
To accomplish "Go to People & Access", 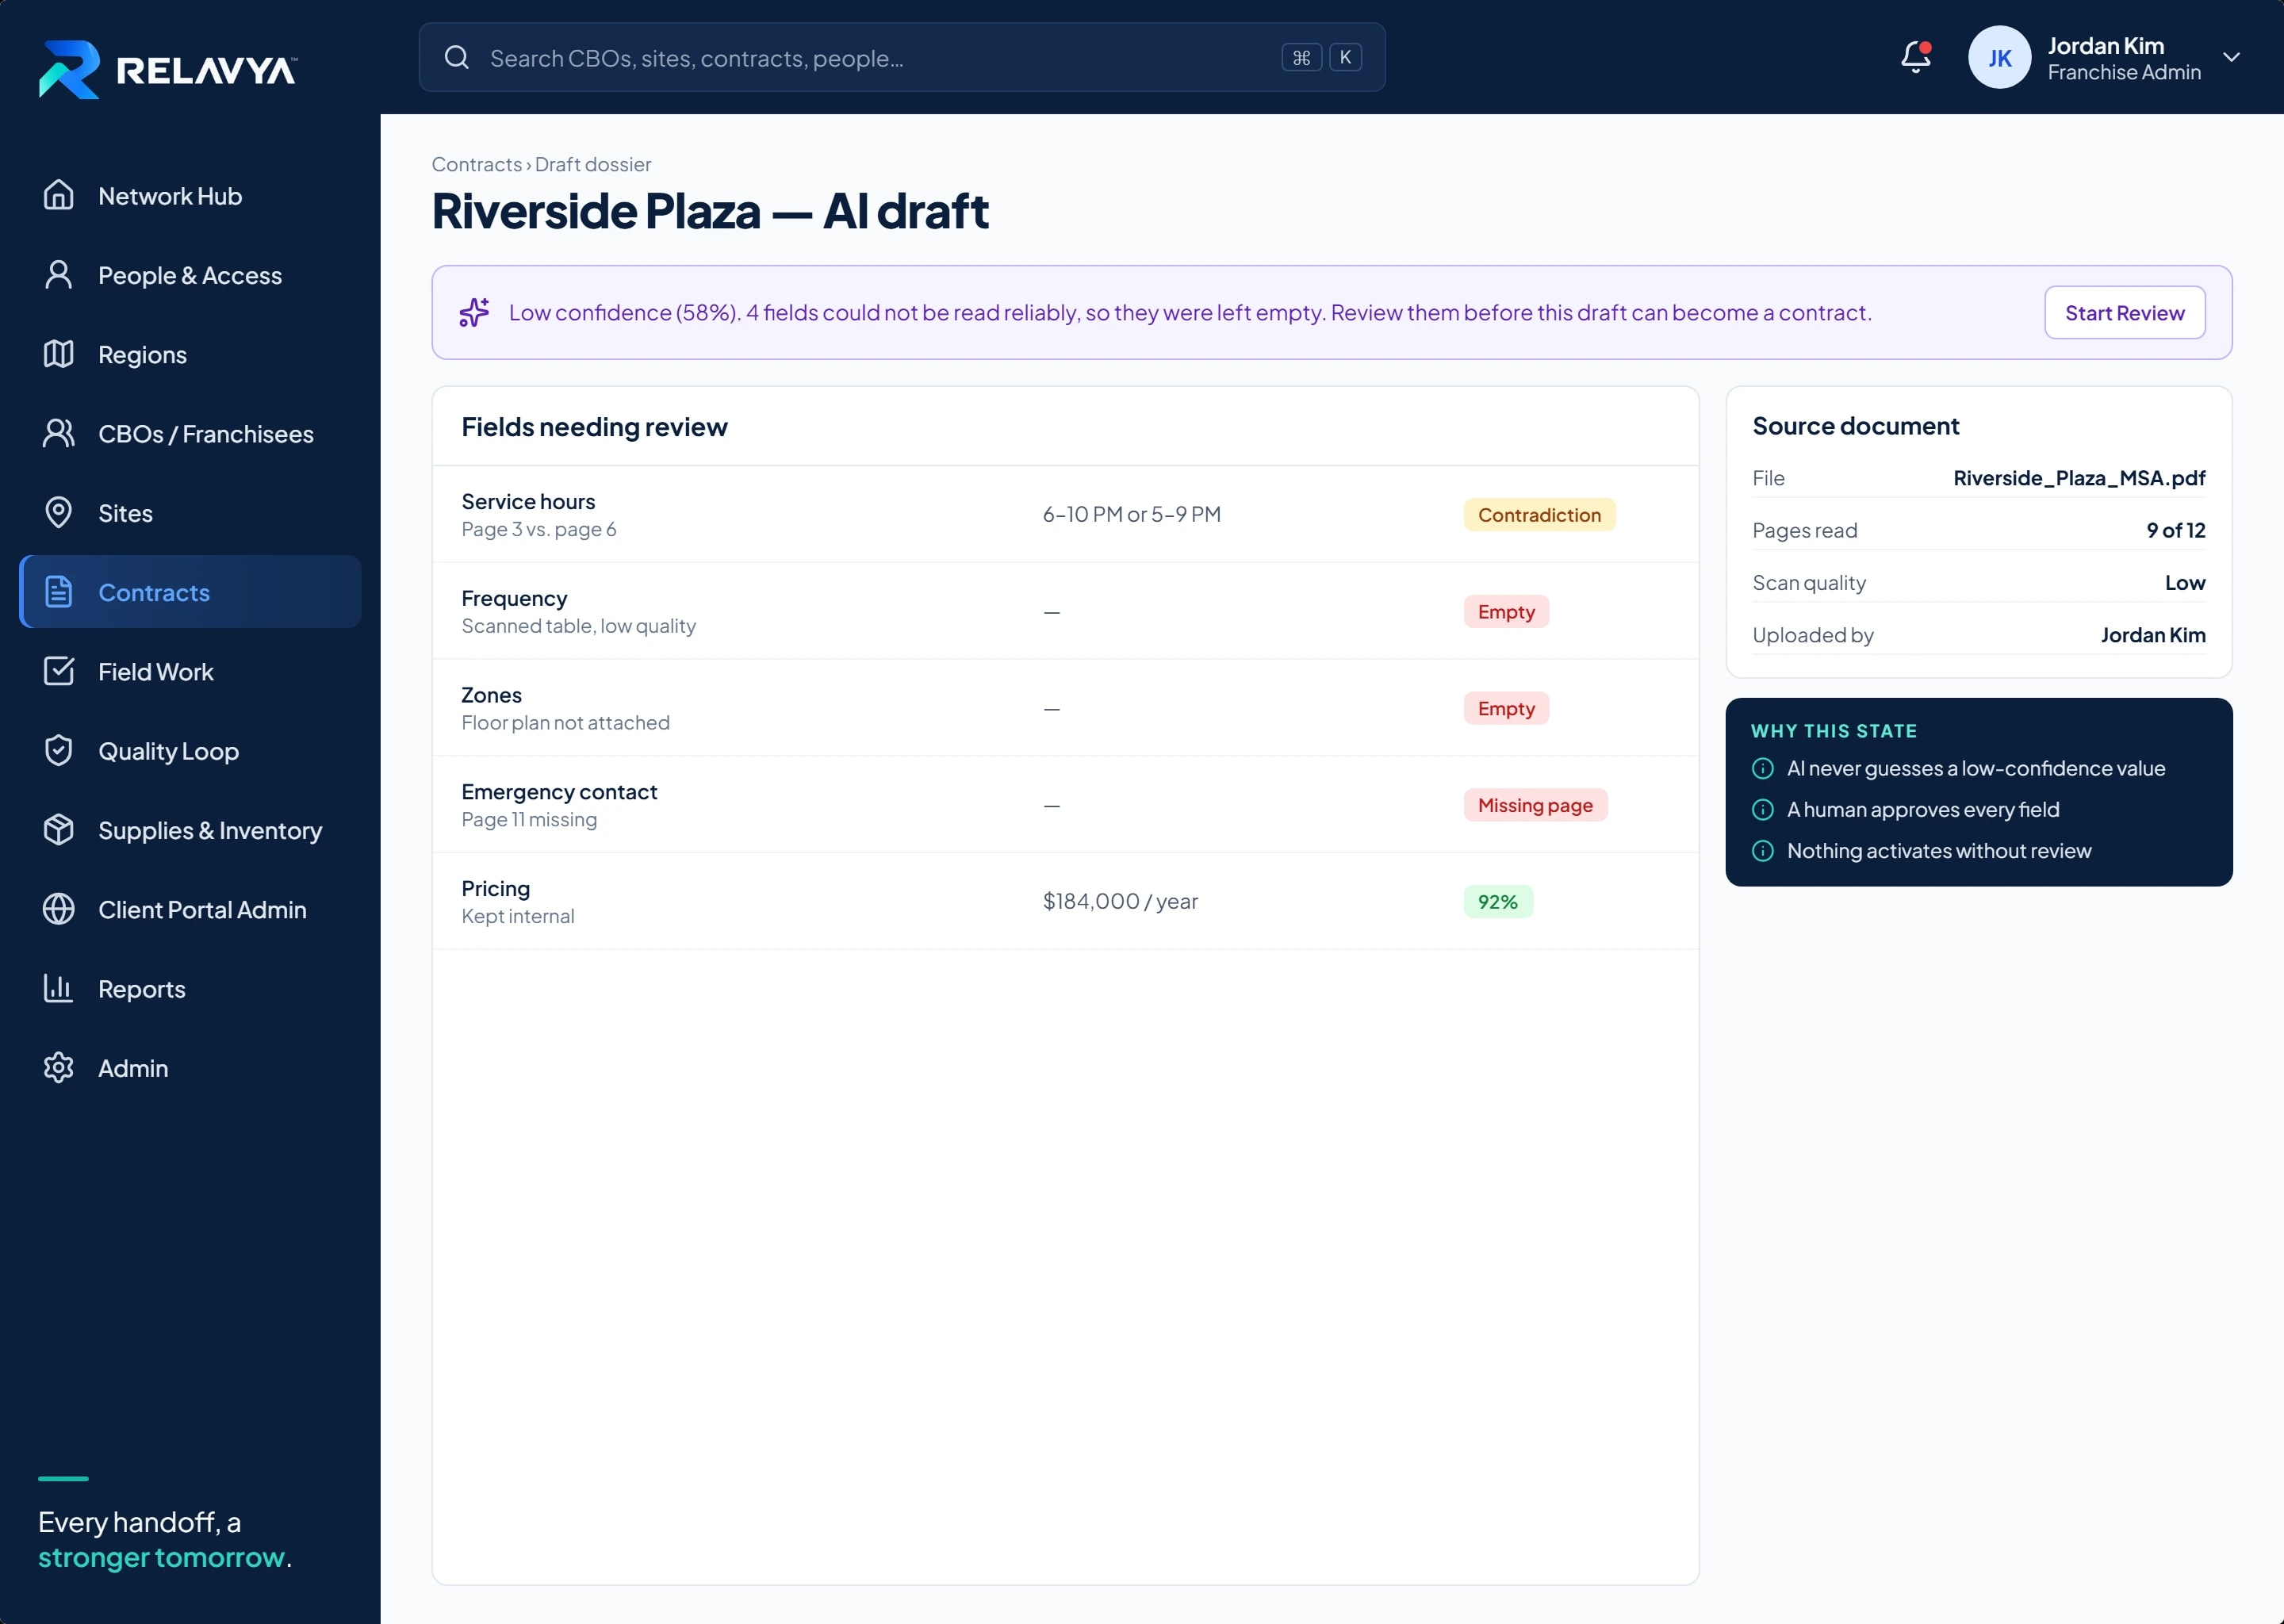I will pos(190,274).
